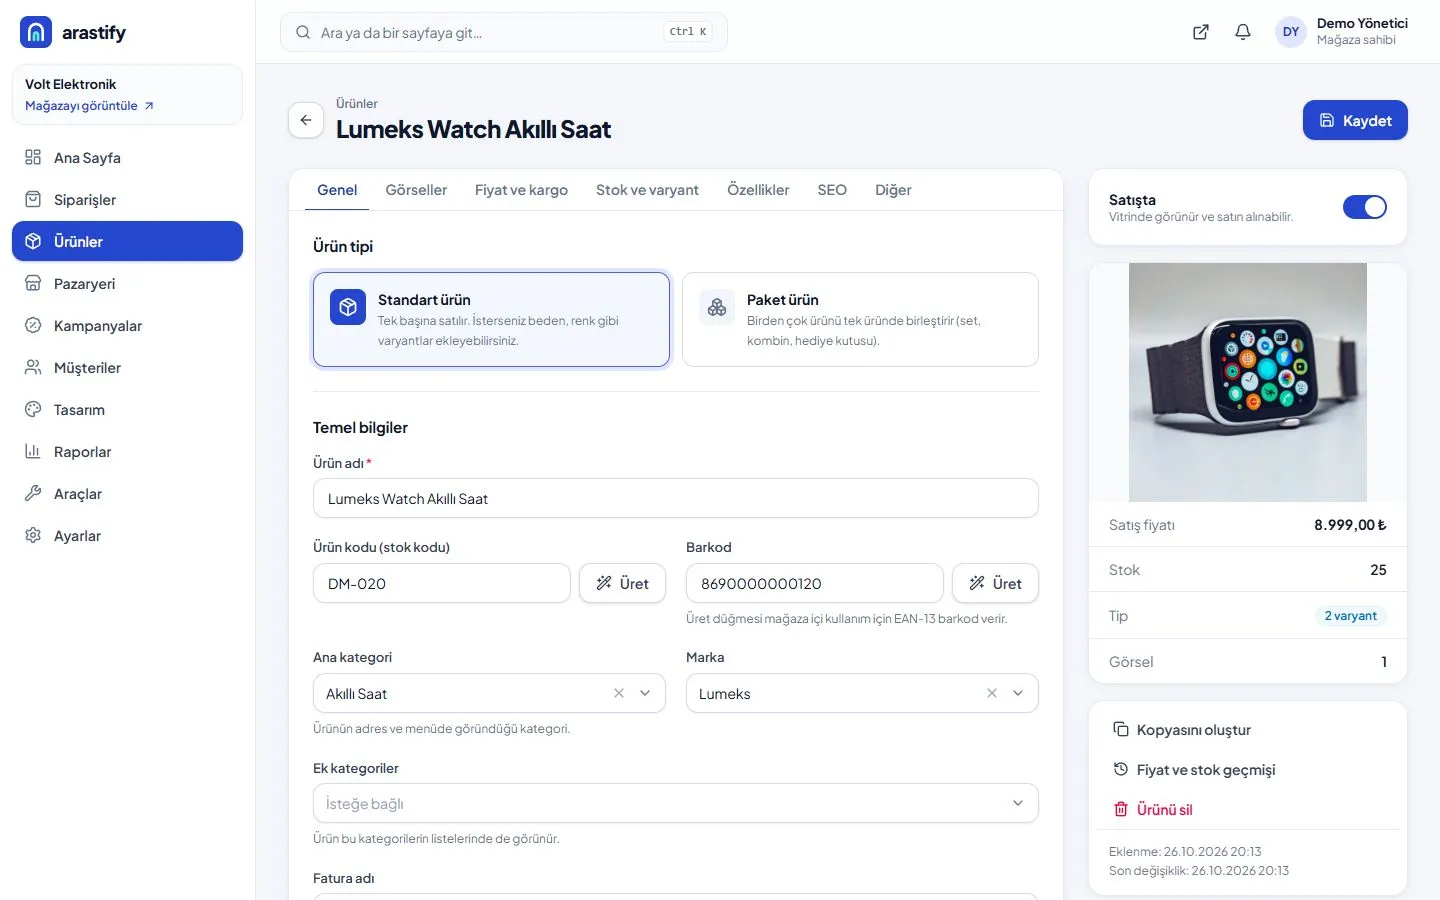Open the Özellikler tab
1440x900 pixels.
click(758, 190)
